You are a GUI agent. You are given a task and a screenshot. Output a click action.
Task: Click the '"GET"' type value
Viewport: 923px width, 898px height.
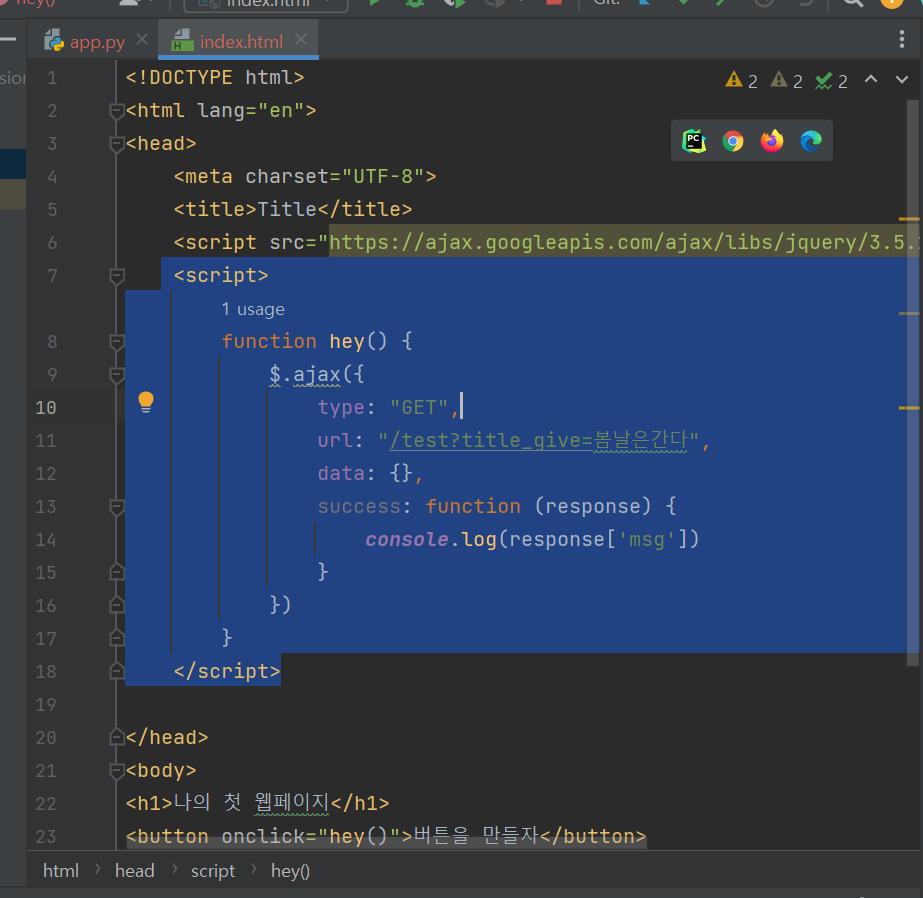[419, 407]
